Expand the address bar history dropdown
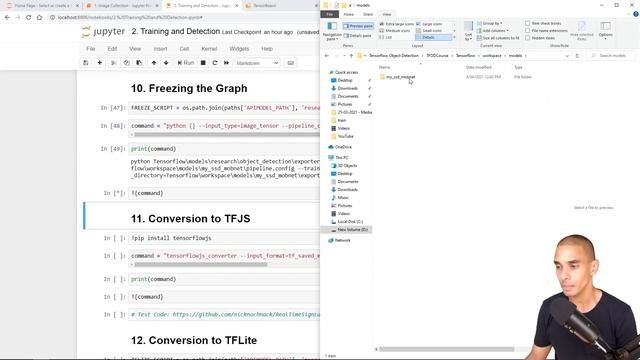The image size is (640, 360). click(x=567, y=56)
